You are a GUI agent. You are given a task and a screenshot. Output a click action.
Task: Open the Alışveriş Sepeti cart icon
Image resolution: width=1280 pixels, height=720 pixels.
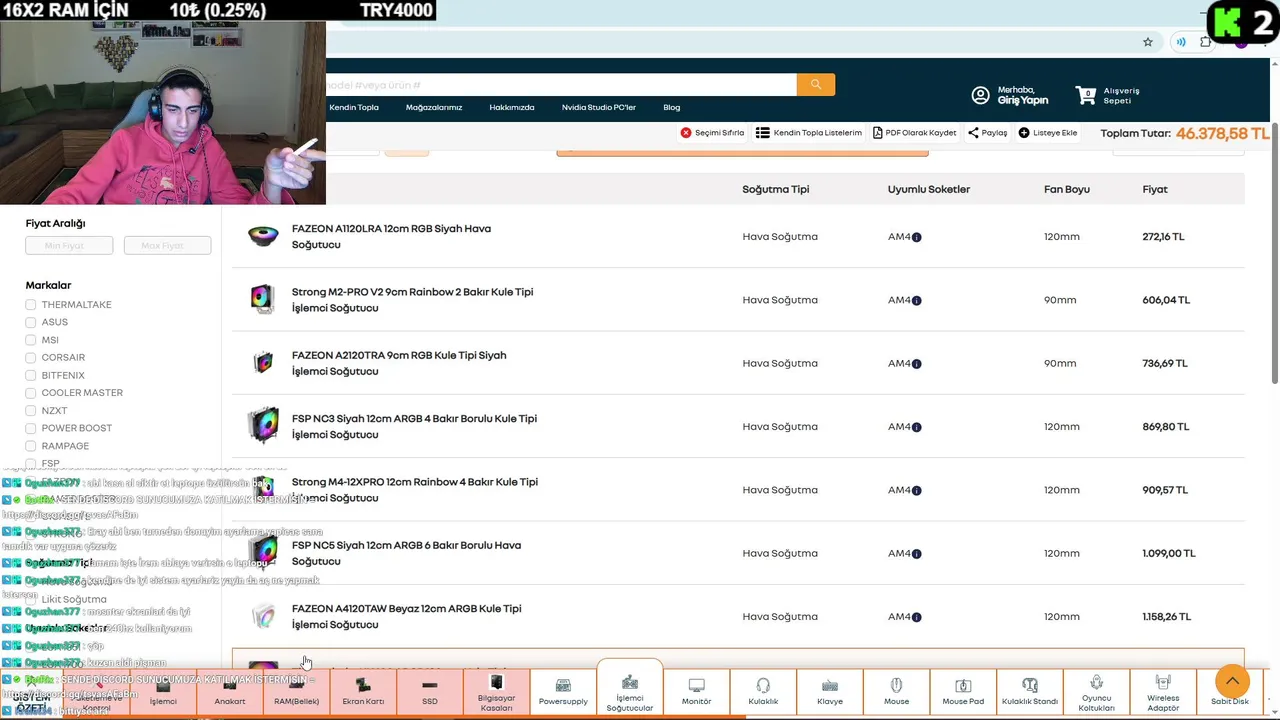[x=1086, y=95]
